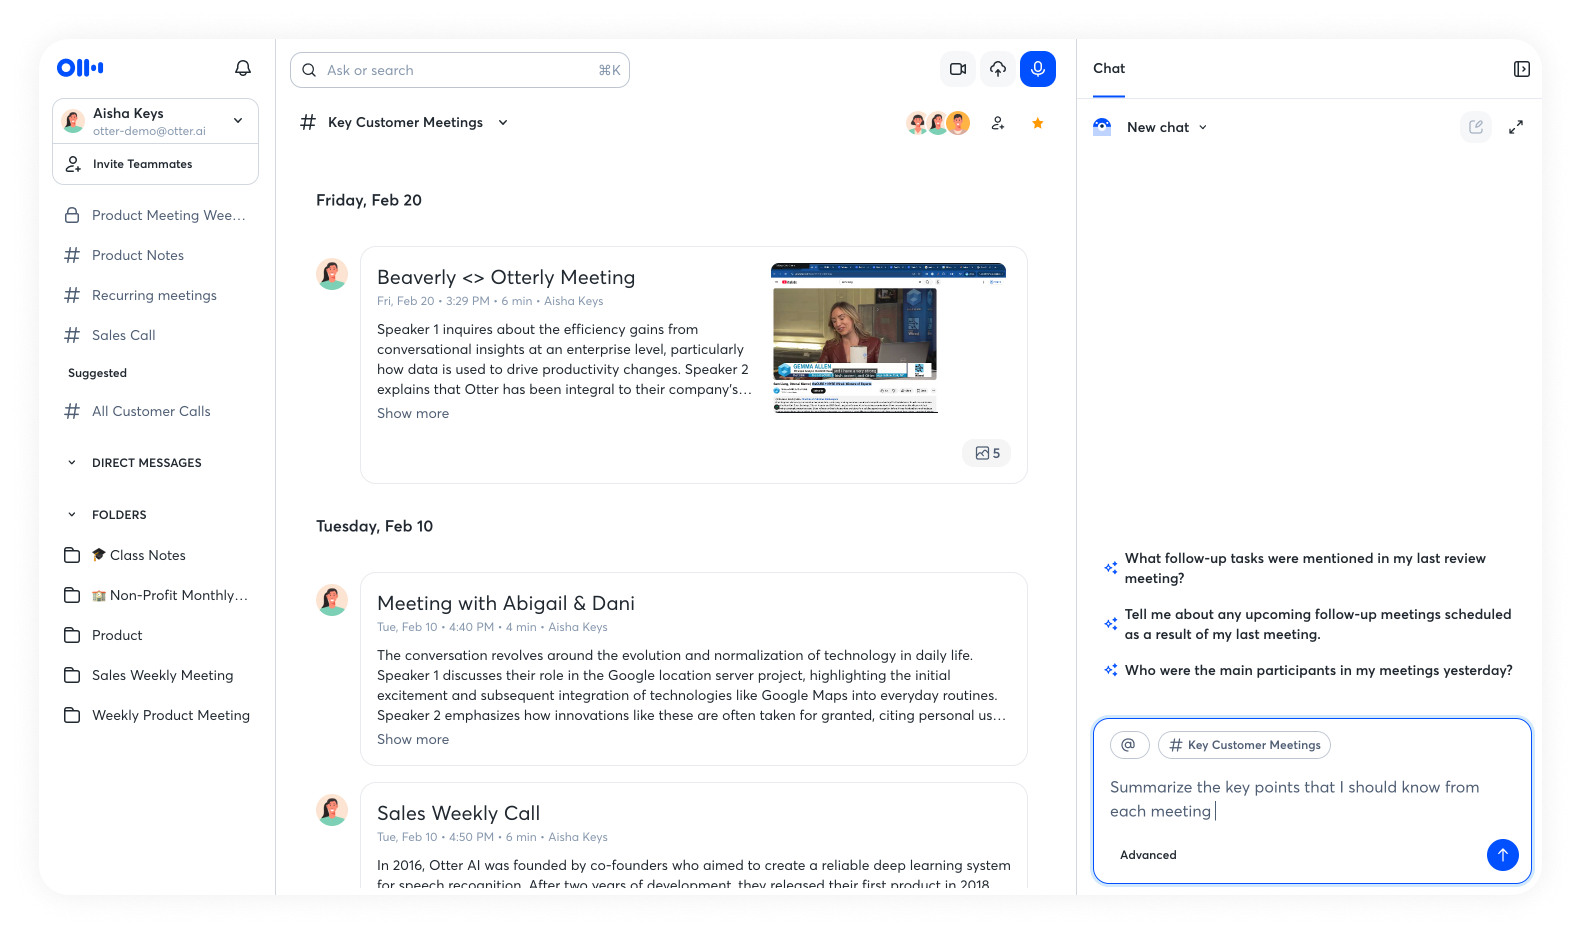Start recording with the microphone button
This screenshot has height=934, width=1581.
tap(1038, 69)
